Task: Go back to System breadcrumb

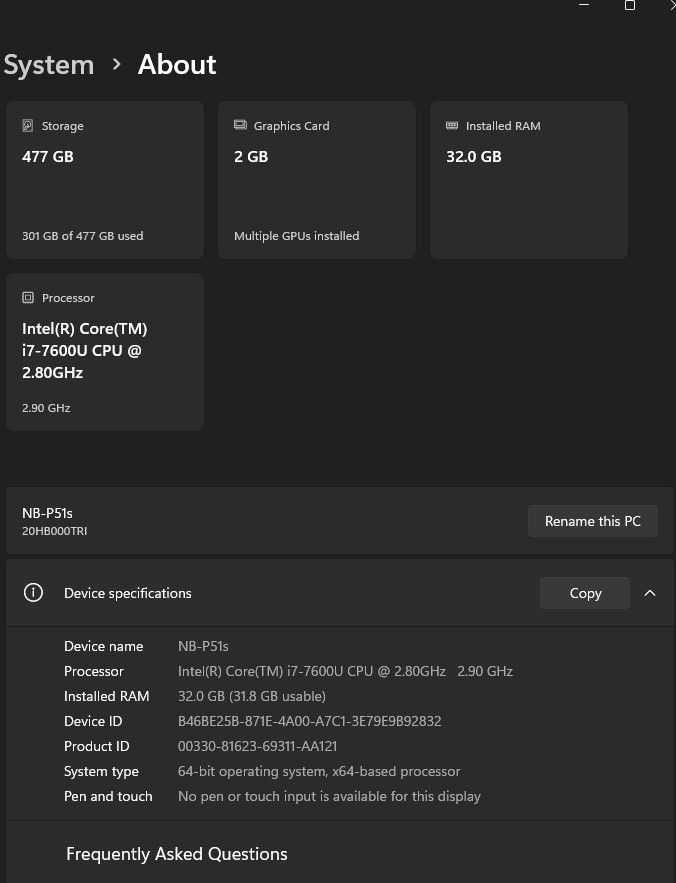Action: pyautogui.click(x=48, y=65)
